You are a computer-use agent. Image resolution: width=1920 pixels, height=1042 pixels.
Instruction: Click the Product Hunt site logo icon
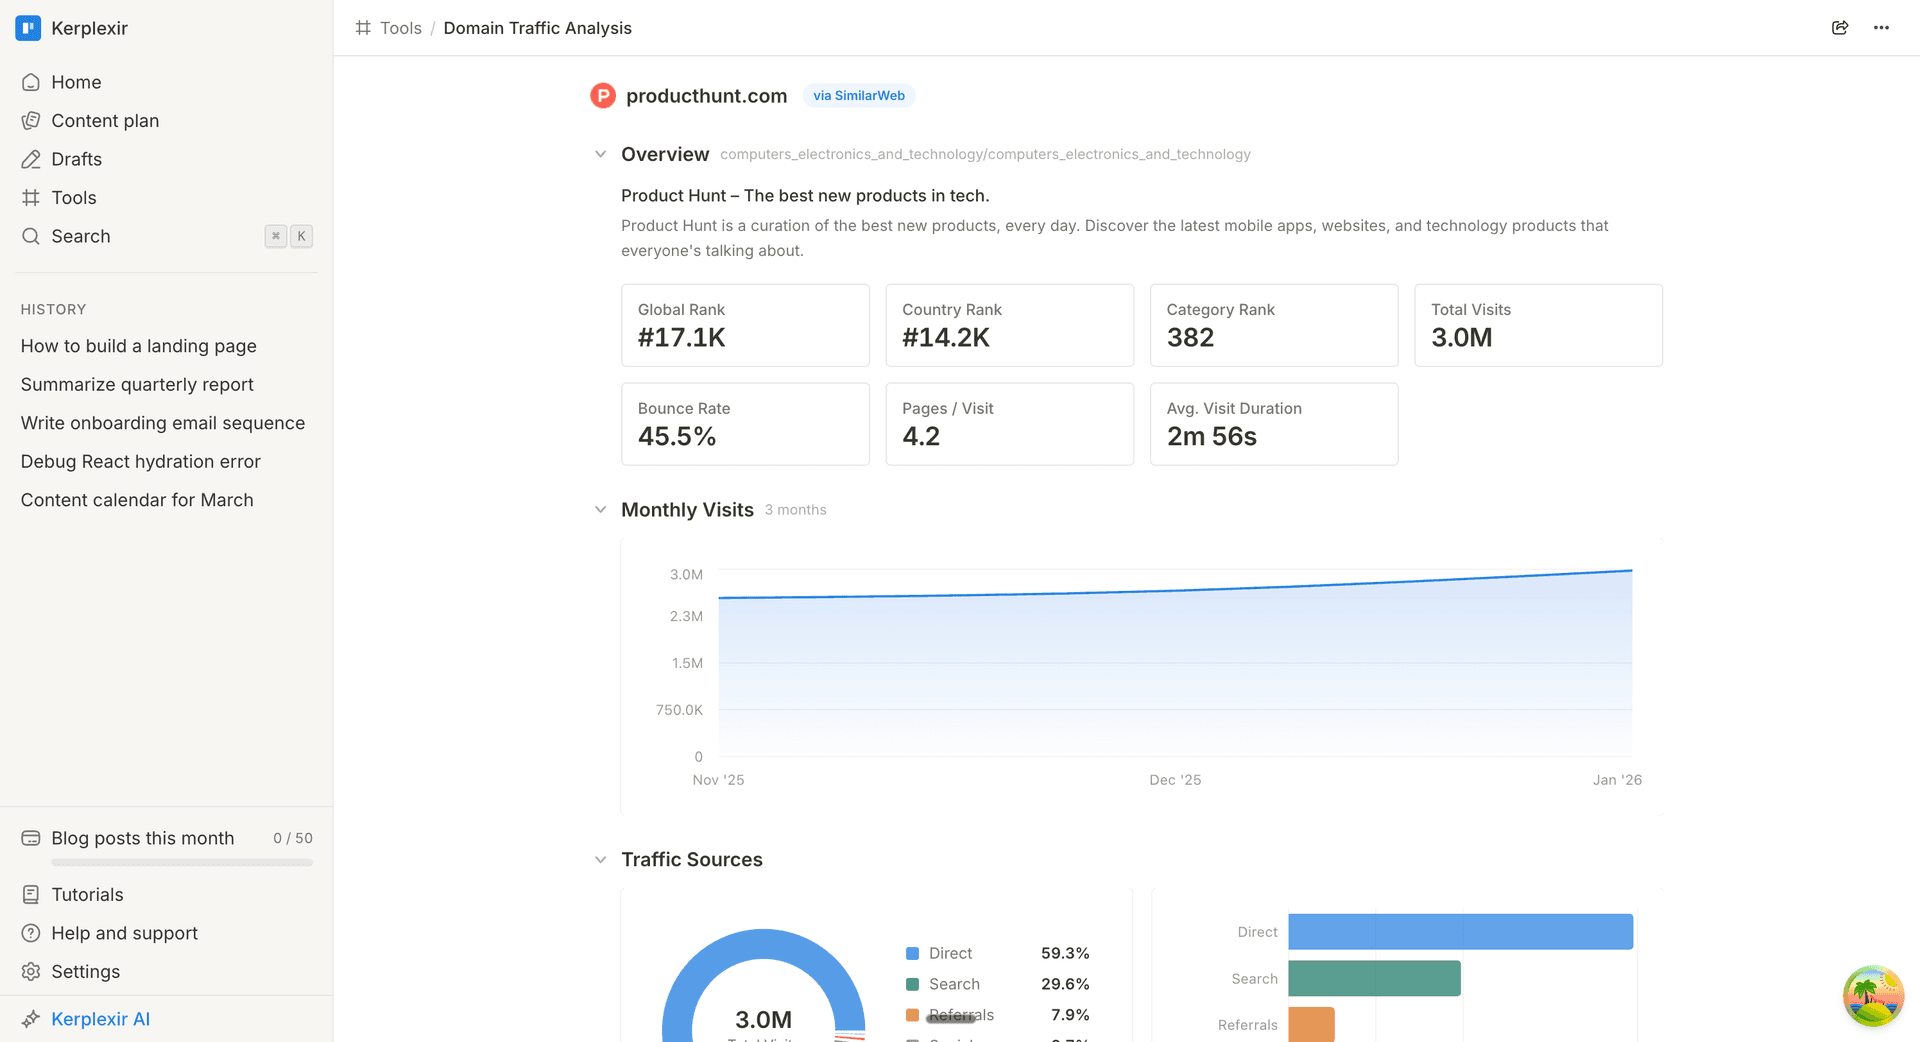(603, 96)
